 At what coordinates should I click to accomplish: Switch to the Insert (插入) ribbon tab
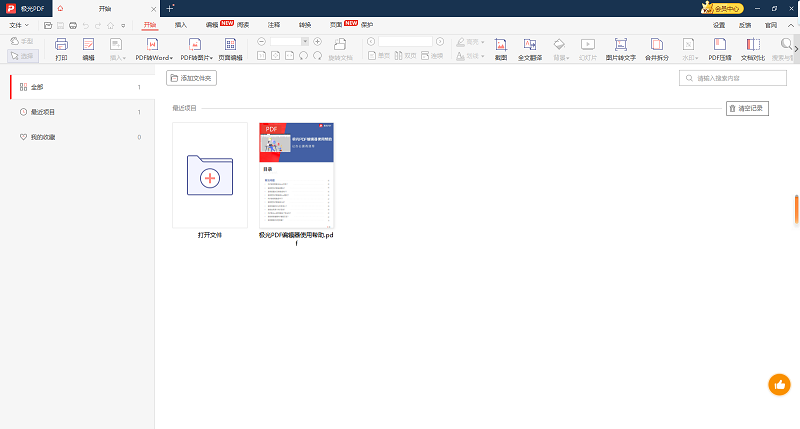click(x=181, y=24)
